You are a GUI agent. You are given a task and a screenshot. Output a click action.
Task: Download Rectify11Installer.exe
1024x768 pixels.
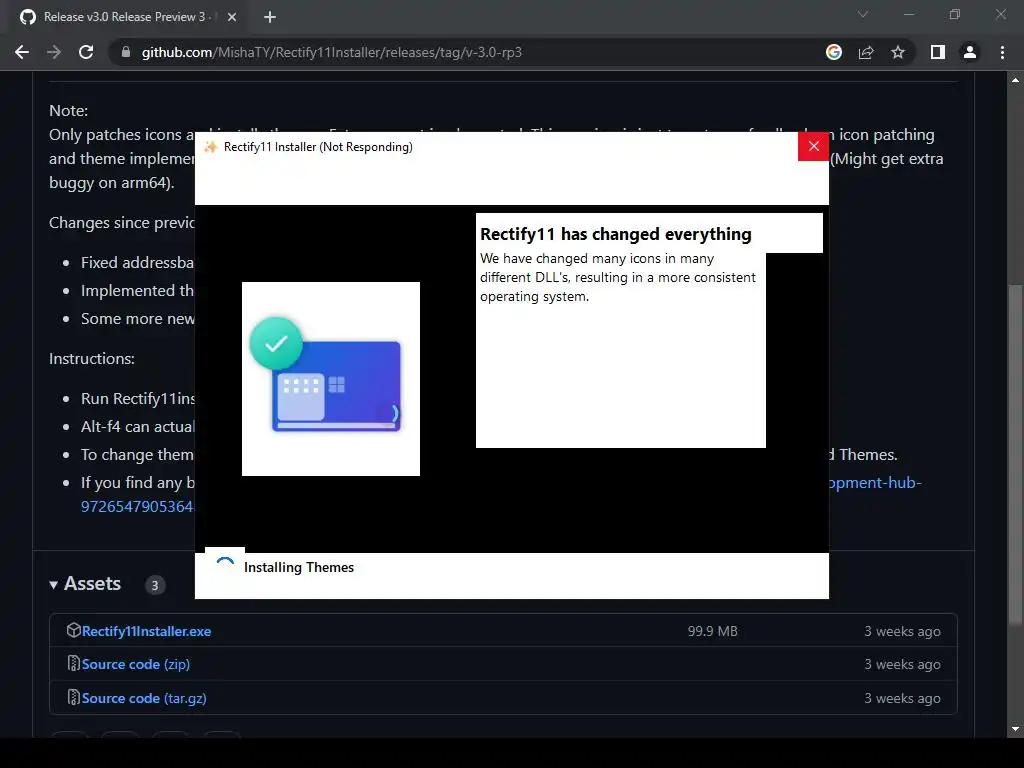[x=146, y=632]
